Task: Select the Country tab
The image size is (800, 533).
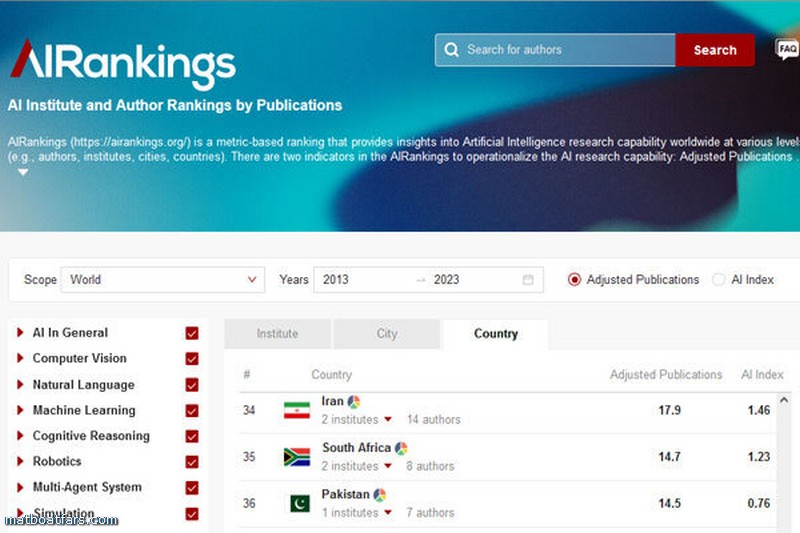Action: click(x=496, y=334)
